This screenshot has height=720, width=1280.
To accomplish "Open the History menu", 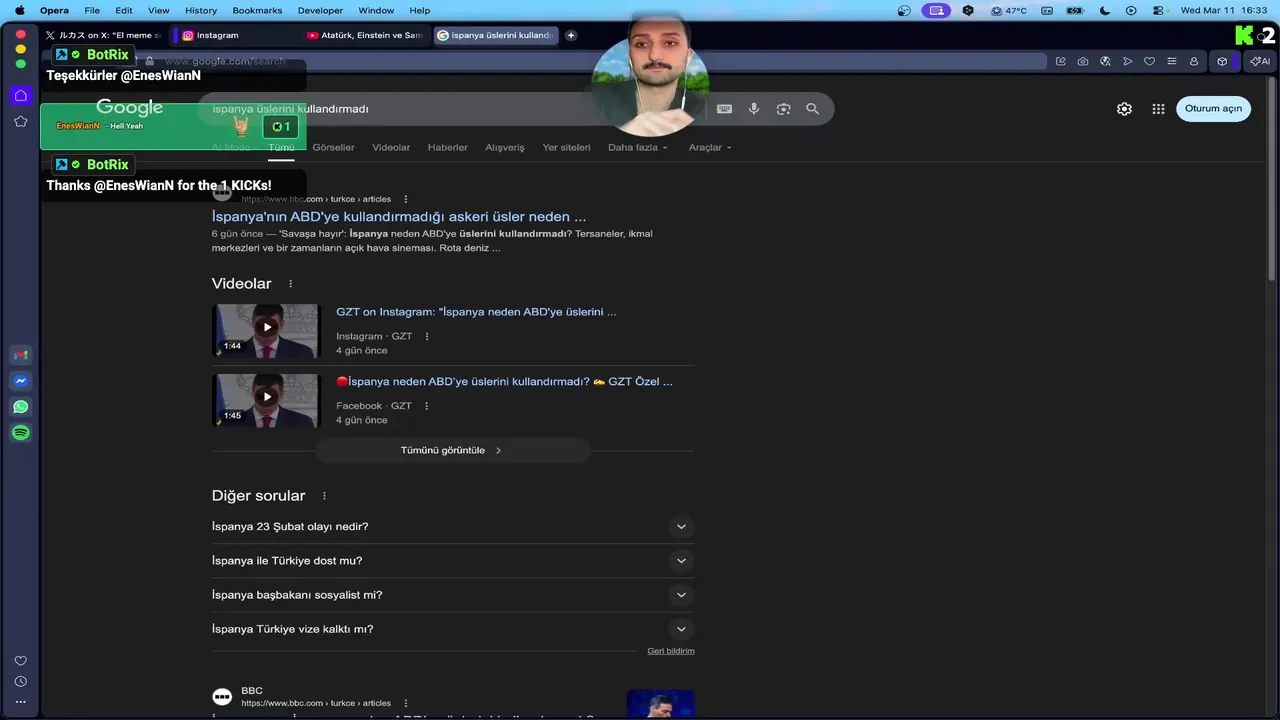I will point(201,10).
